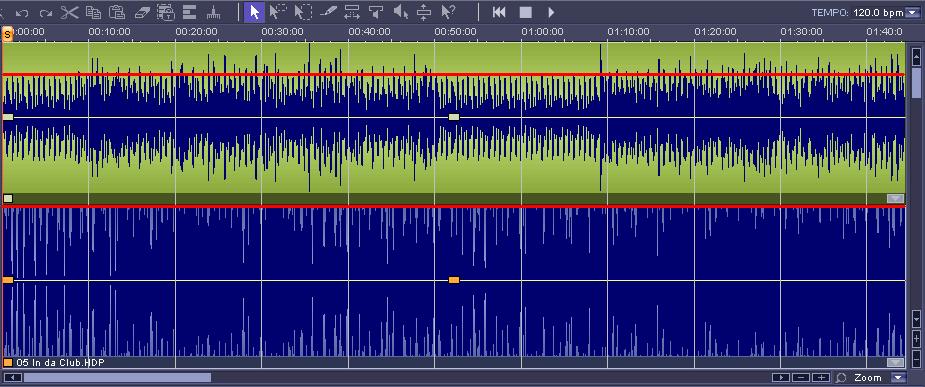Click the Redo arrow icon

46,12
